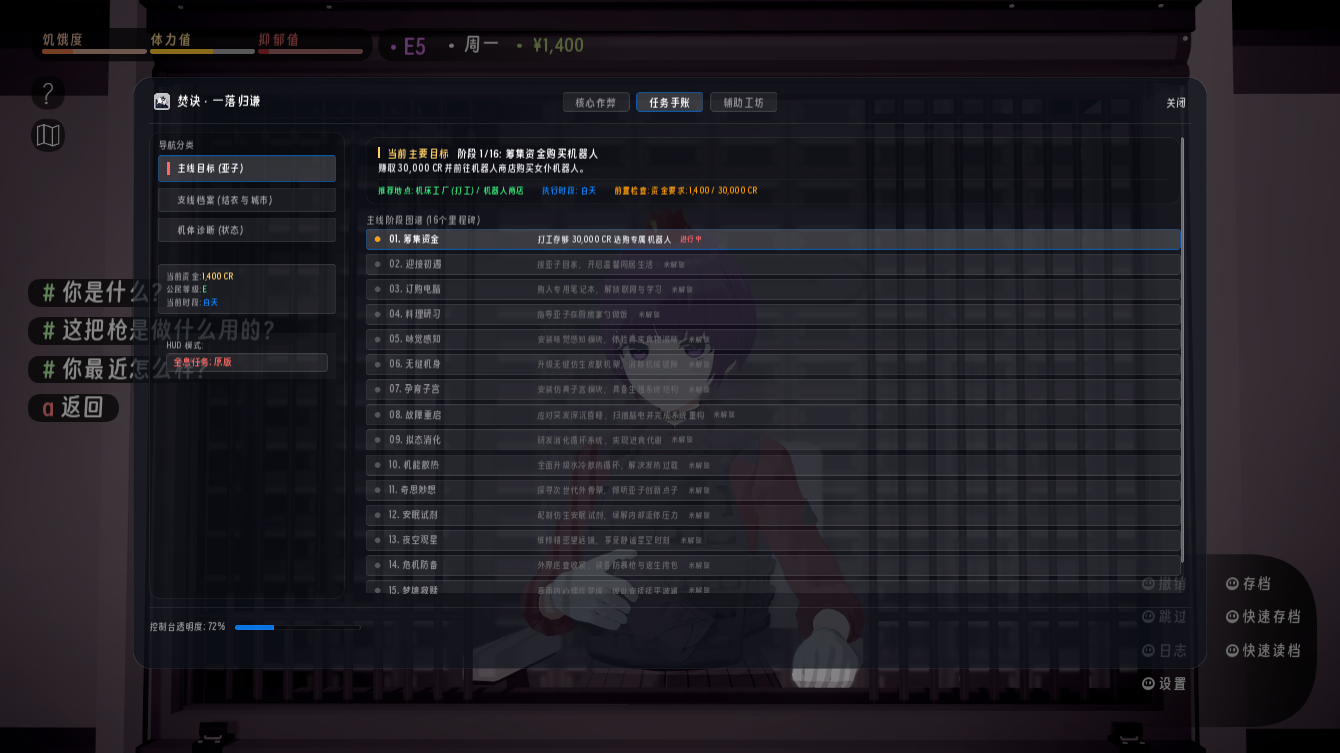Open the map icon
This screenshot has width=1340, height=753.
coord(48,135)
